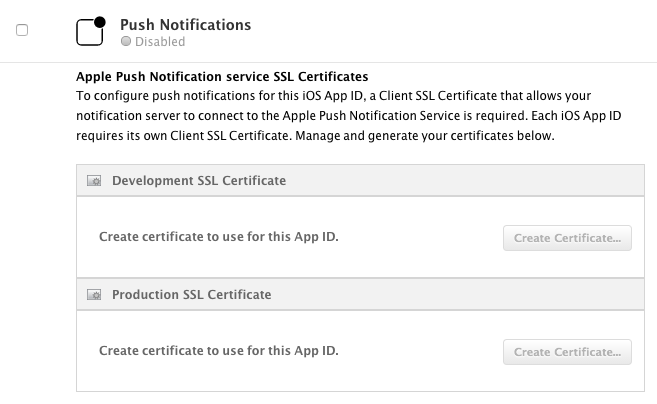Click the black badge dot on notification icon

(100, 22)
